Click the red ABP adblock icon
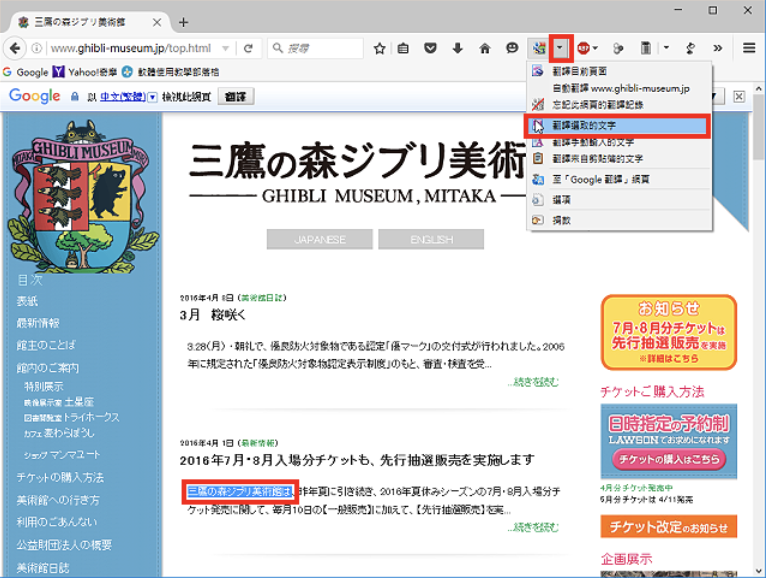Screen dimensions: 766x582 [x=583, y=48]
